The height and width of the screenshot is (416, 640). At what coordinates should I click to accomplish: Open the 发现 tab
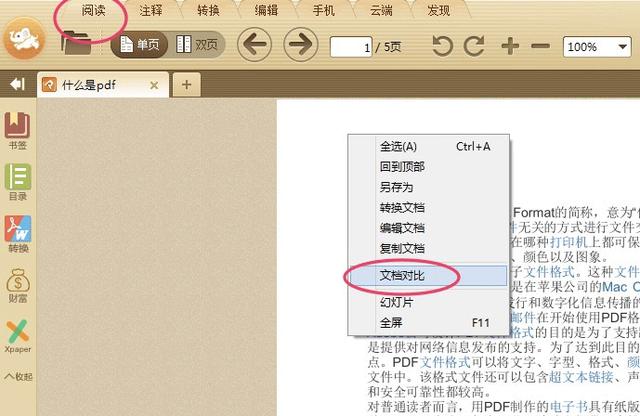tap(439, 10)
